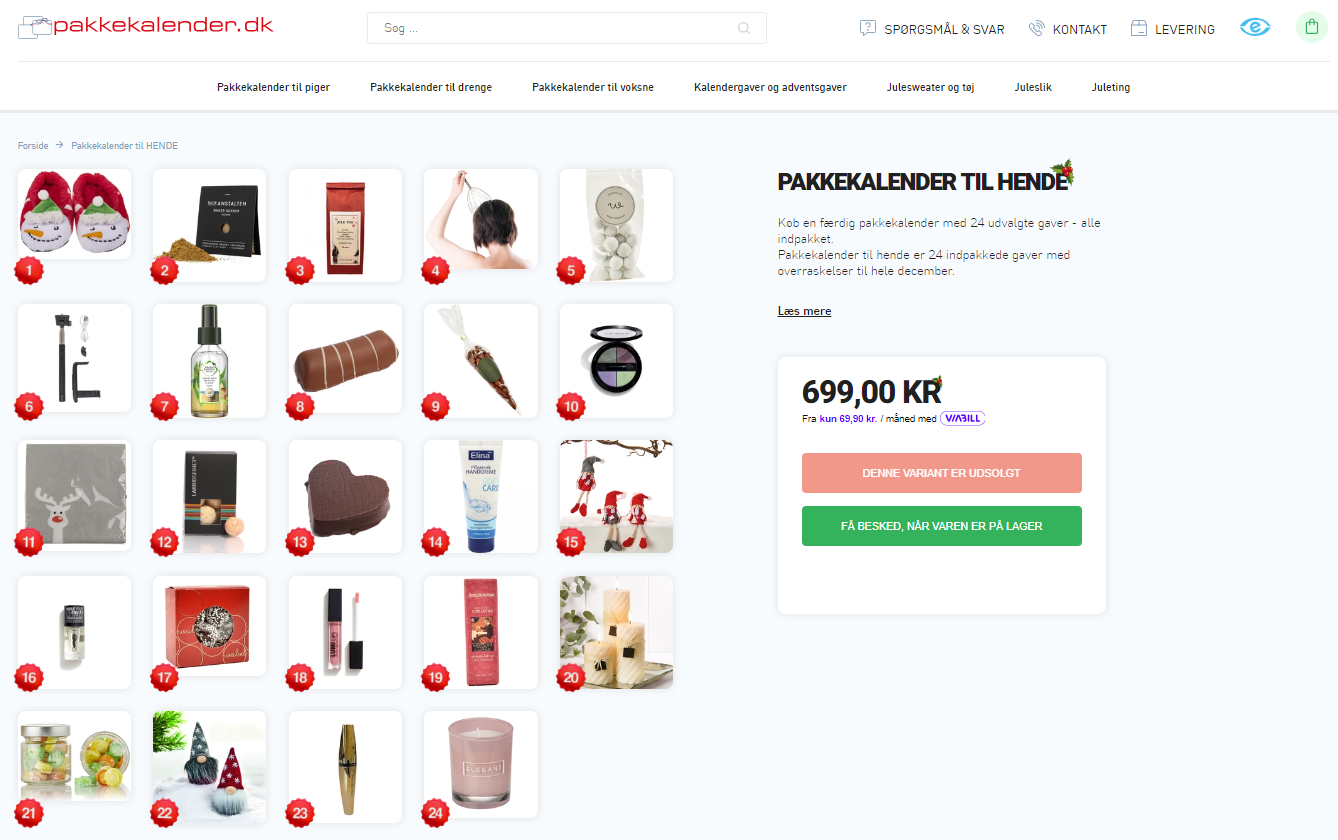Click the Kontakt phone icon
This screenshot has height=840, width=1338.
(x=1037, y=28)
